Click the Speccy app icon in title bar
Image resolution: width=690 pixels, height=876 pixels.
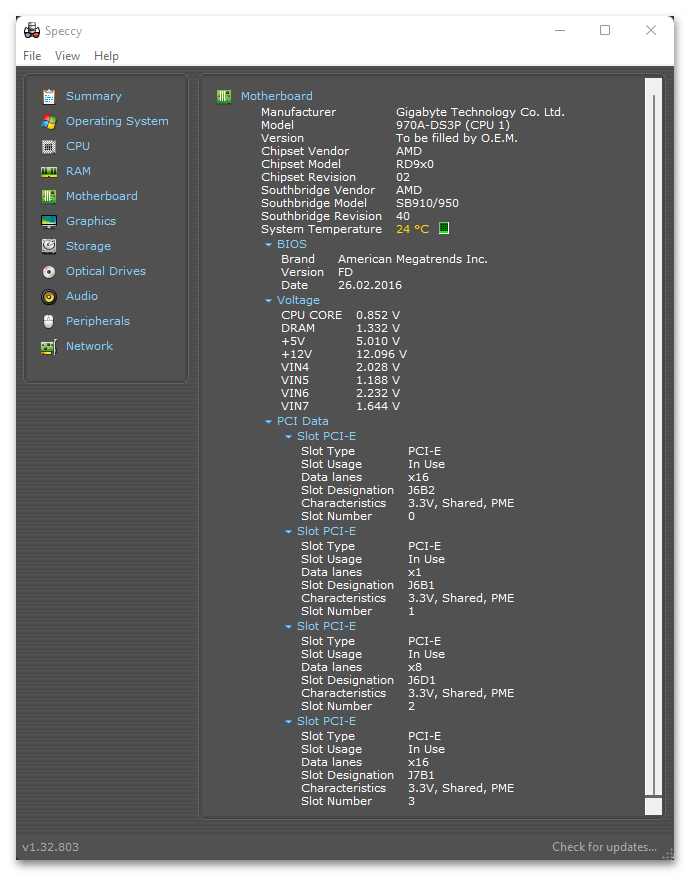coord(32,30)
